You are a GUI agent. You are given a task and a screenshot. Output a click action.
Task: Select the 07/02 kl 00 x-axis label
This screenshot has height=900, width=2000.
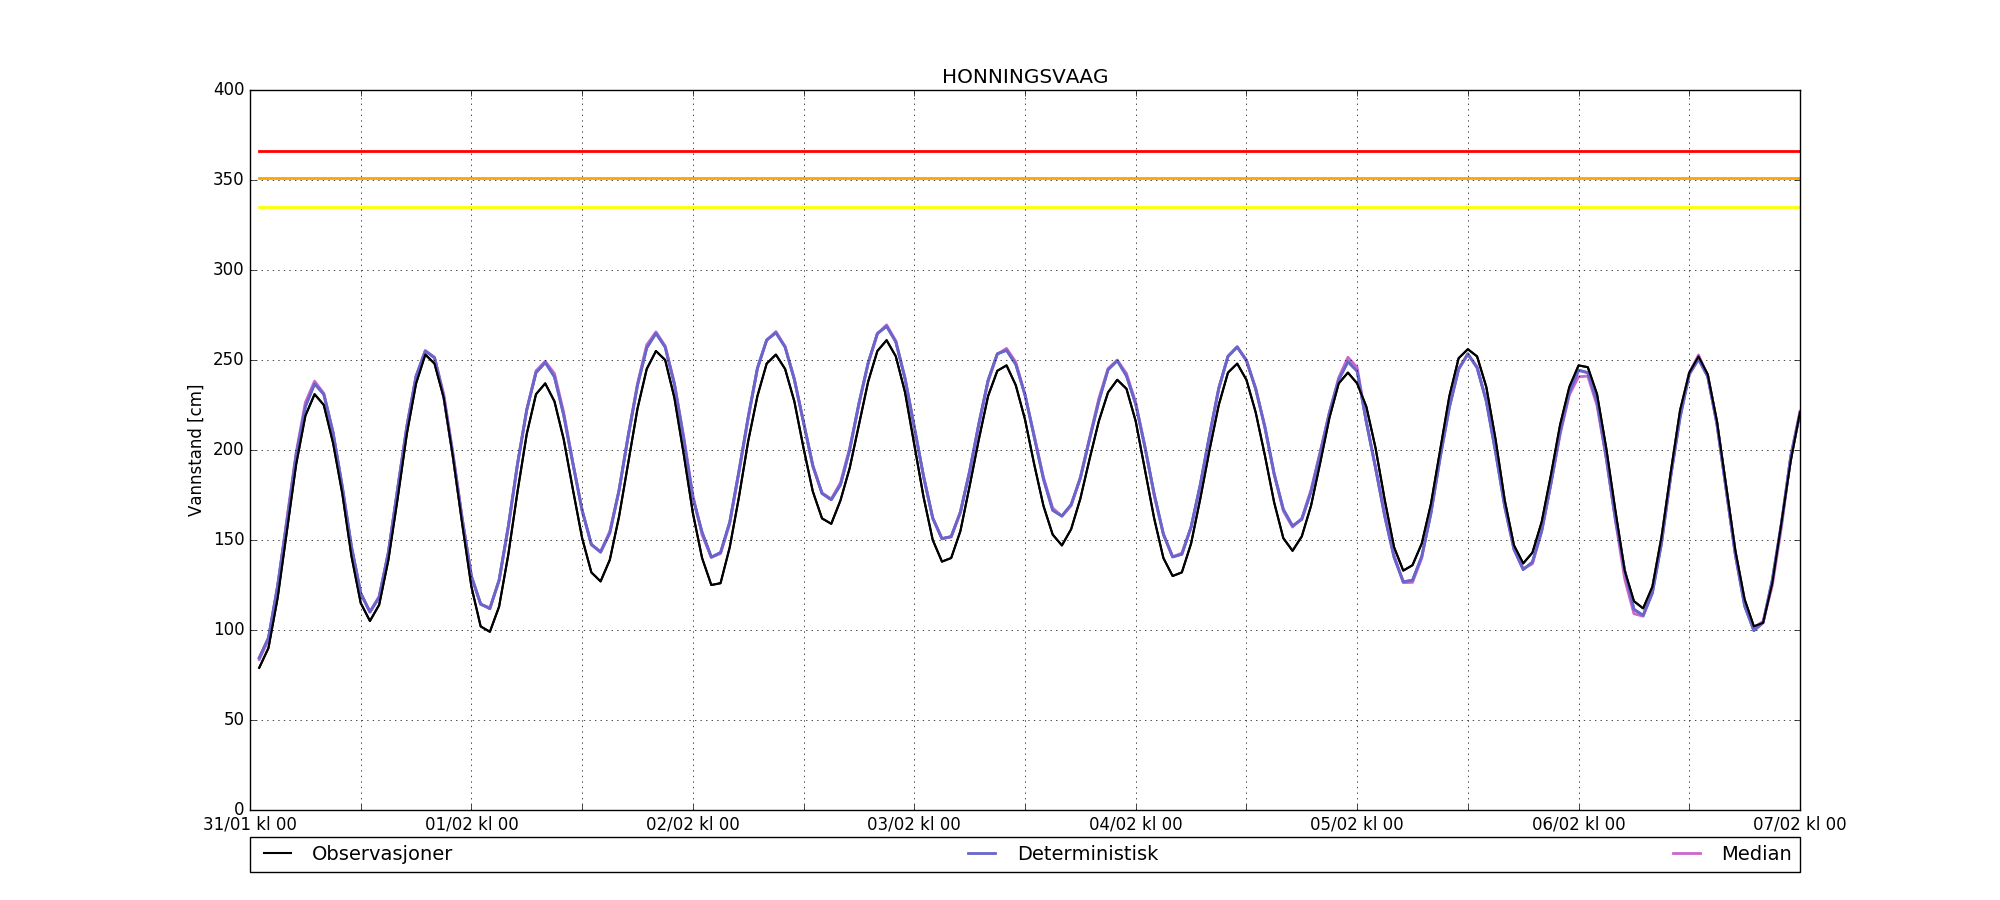tap(1799, 825)
